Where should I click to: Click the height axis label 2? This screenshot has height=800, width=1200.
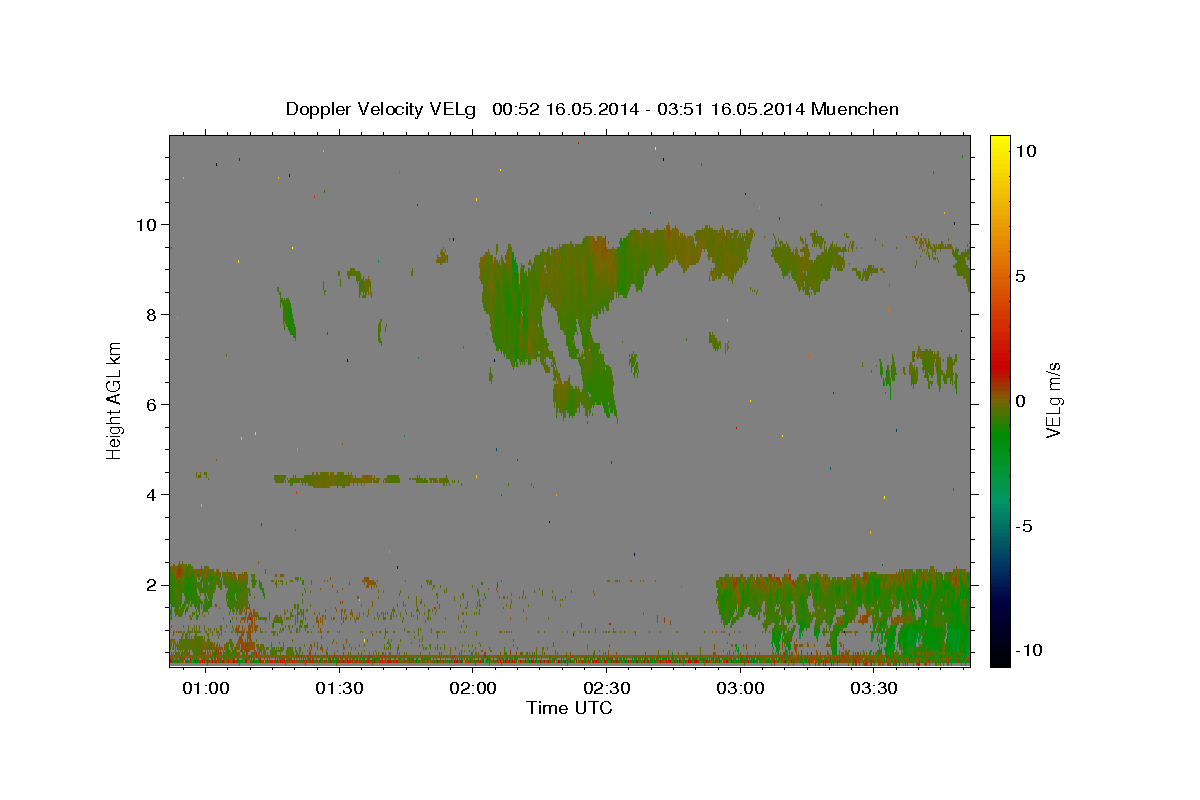pyautogui.click(x=152, y=584)
